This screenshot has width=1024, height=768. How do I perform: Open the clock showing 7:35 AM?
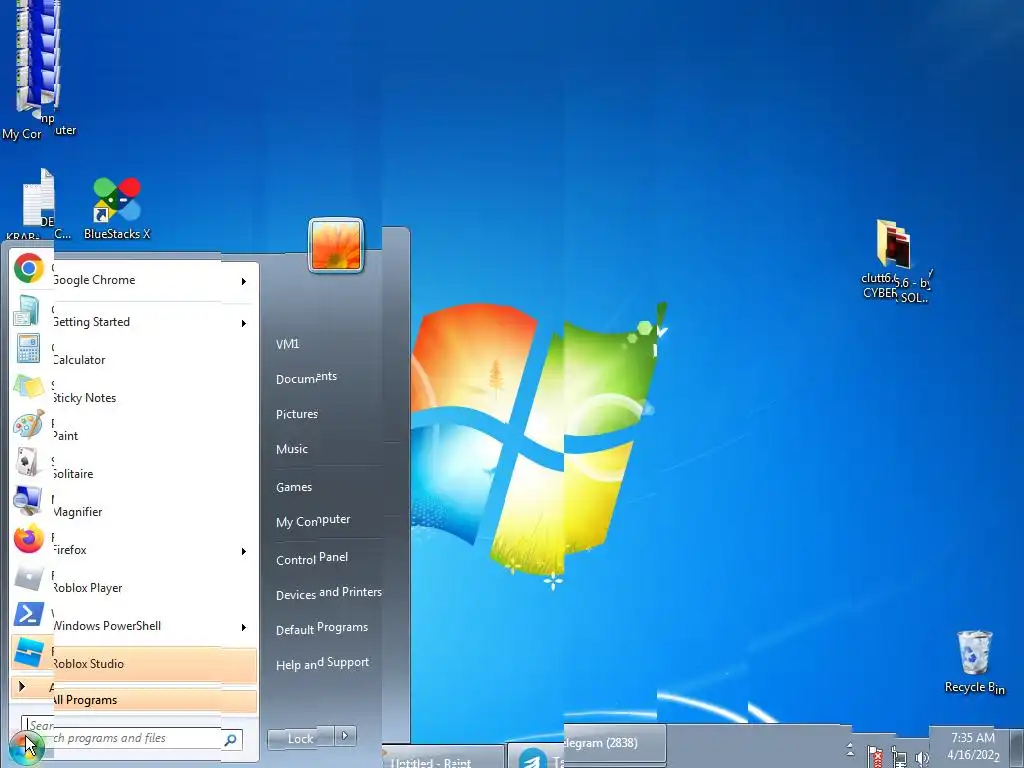(973, 746)
